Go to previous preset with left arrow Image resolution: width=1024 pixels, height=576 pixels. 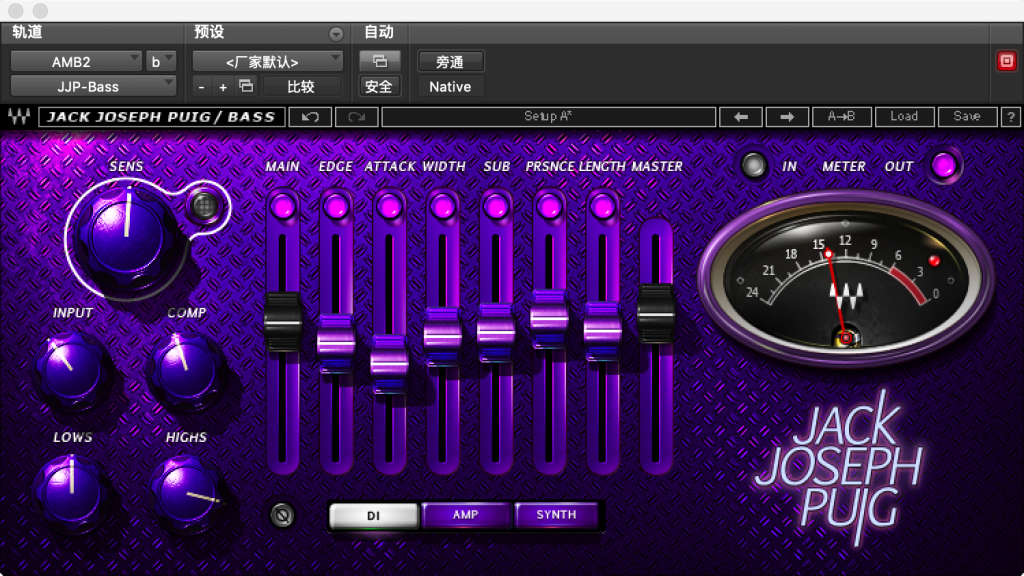(741, 117)
